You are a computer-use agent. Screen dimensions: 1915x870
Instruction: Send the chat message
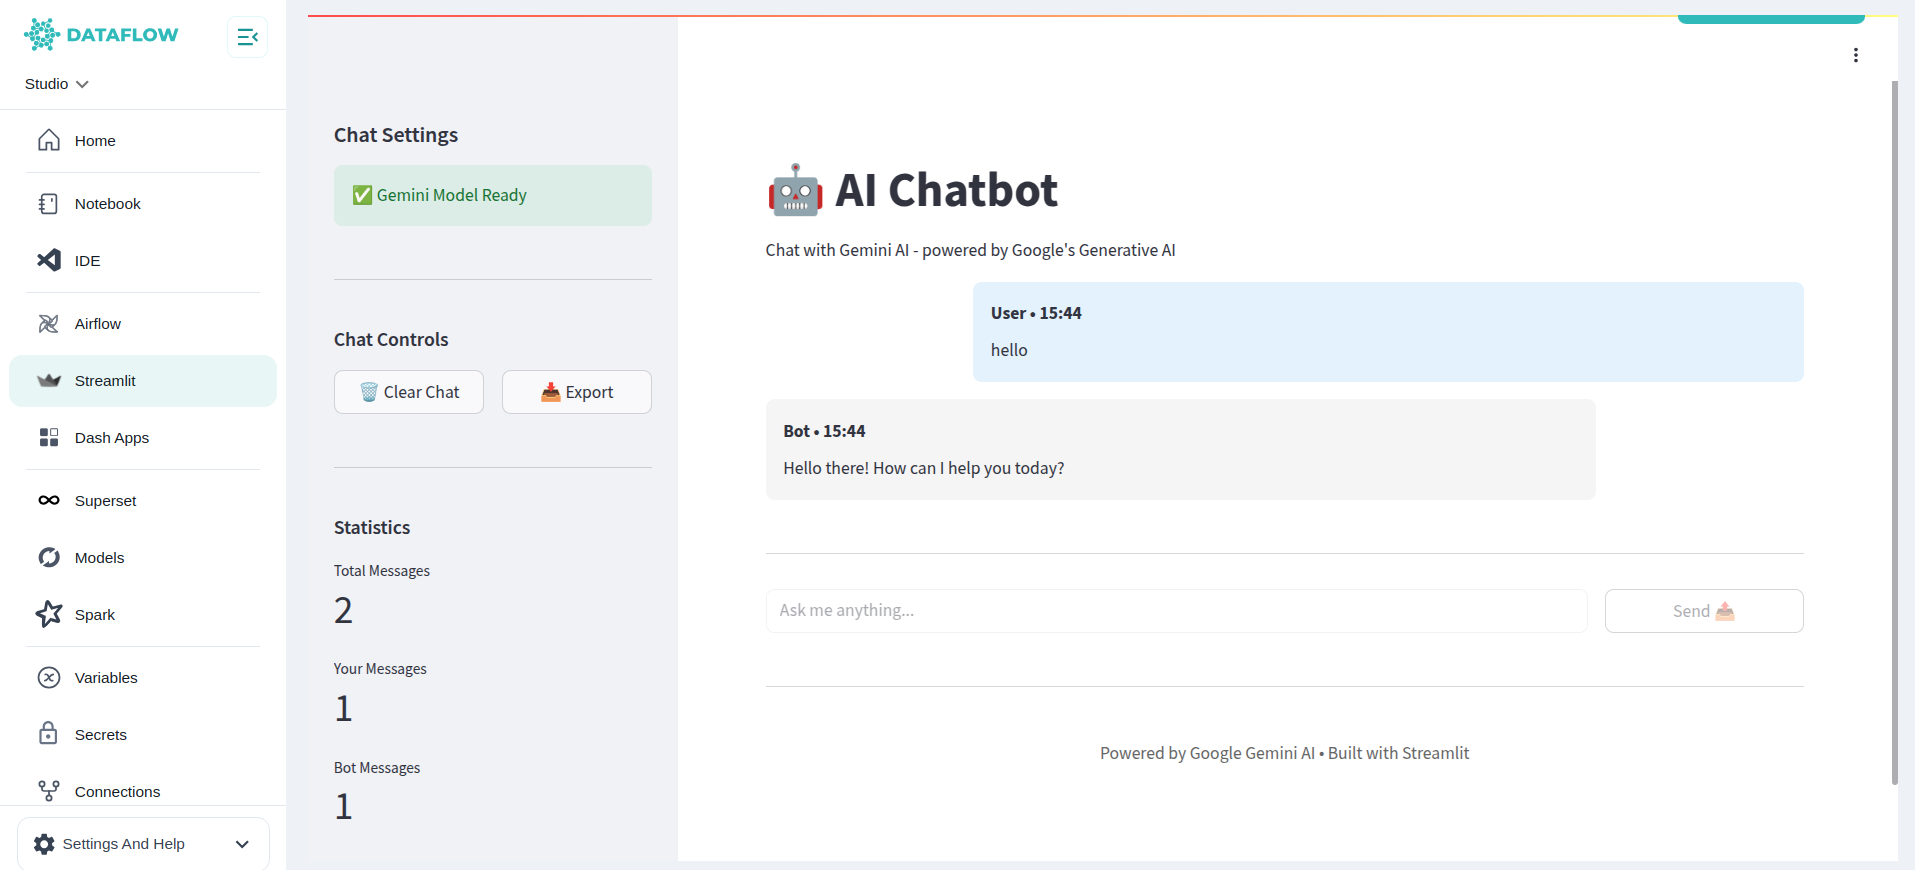point(1704,611)
